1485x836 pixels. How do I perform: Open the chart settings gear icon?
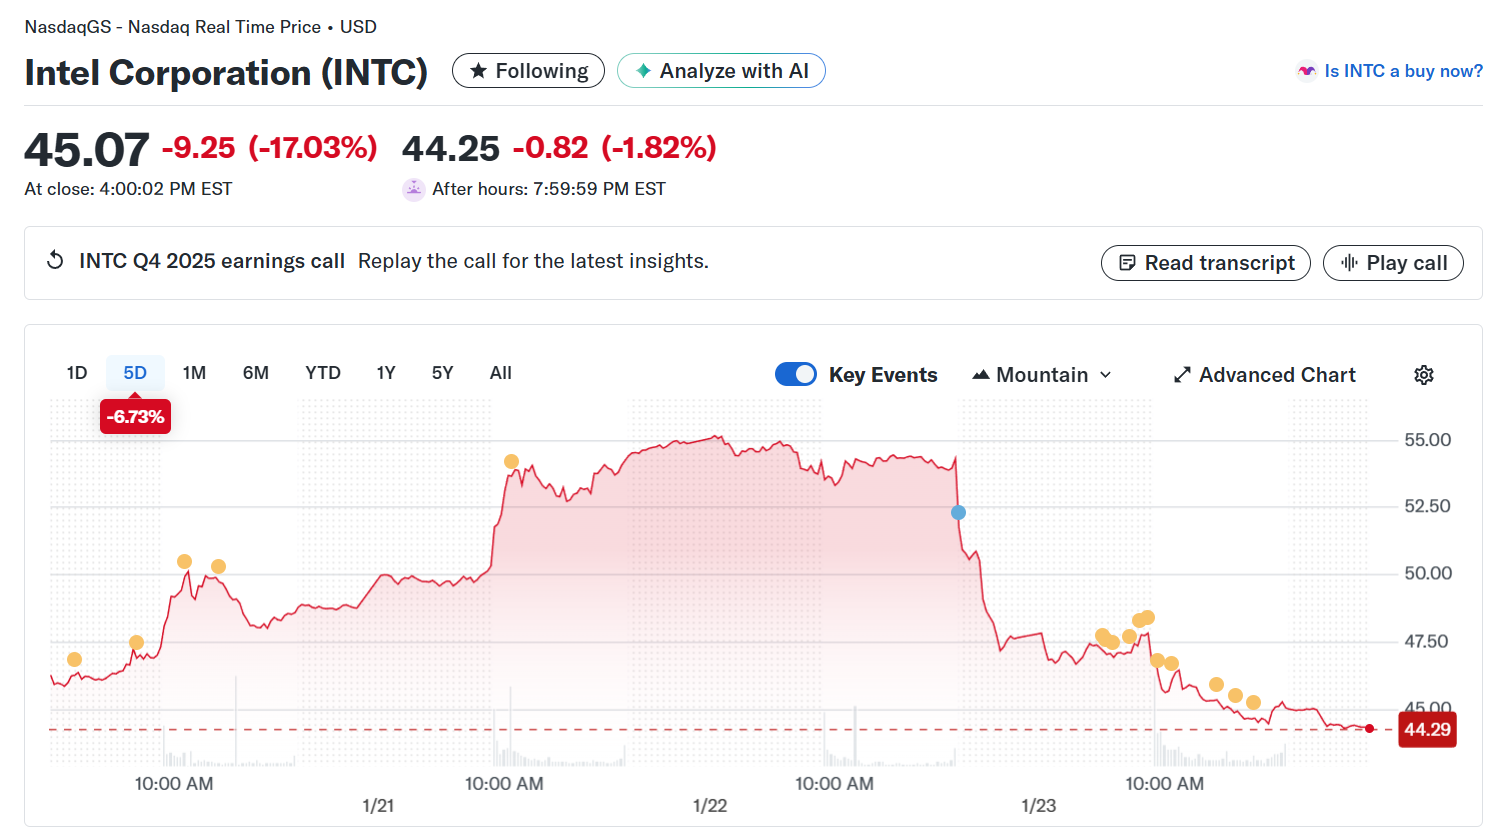tap(1424, 375)
